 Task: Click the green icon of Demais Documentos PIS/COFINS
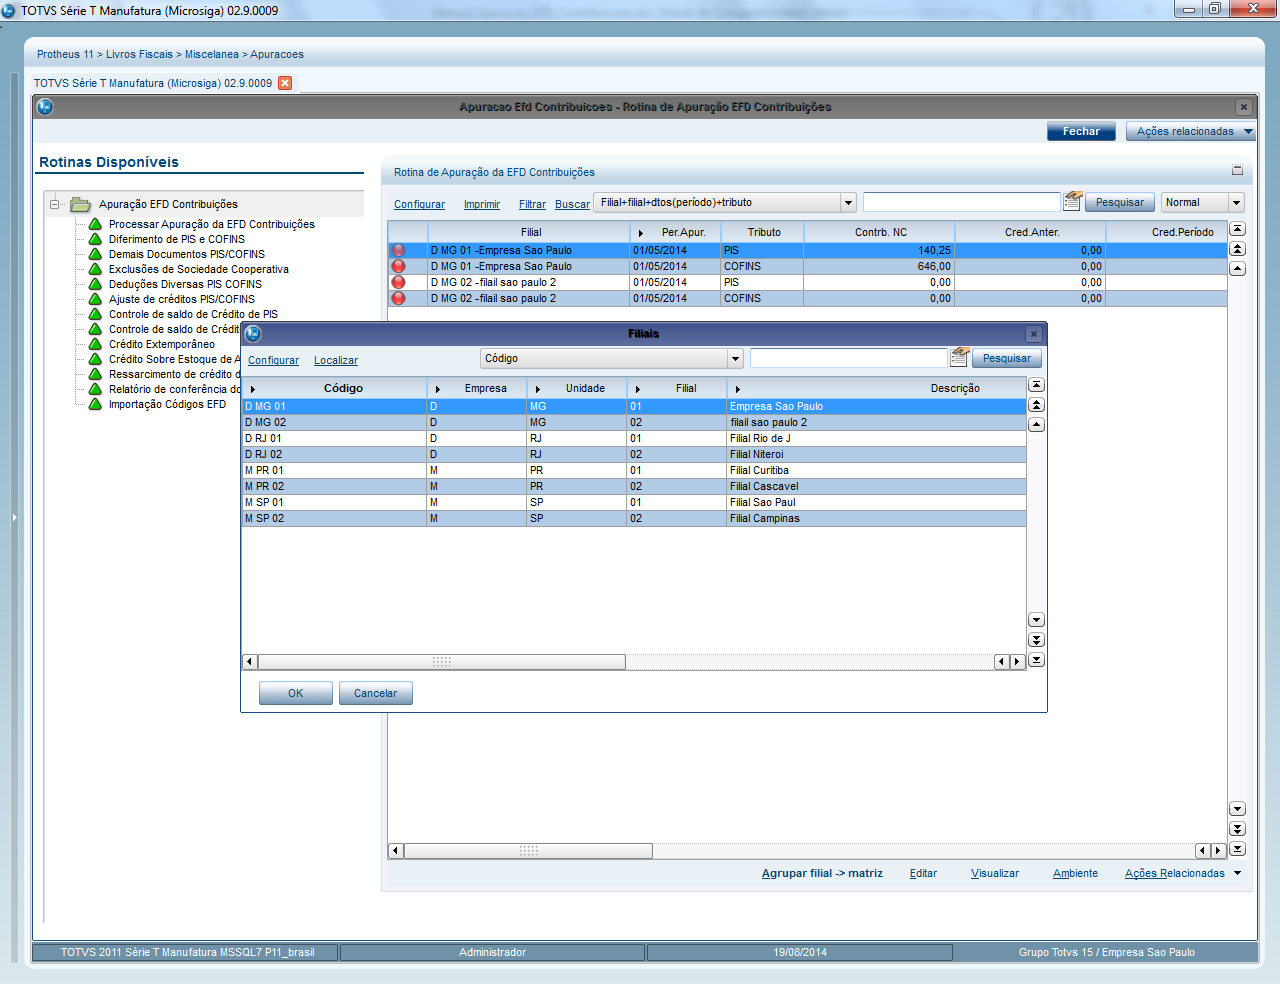(95, 254)
